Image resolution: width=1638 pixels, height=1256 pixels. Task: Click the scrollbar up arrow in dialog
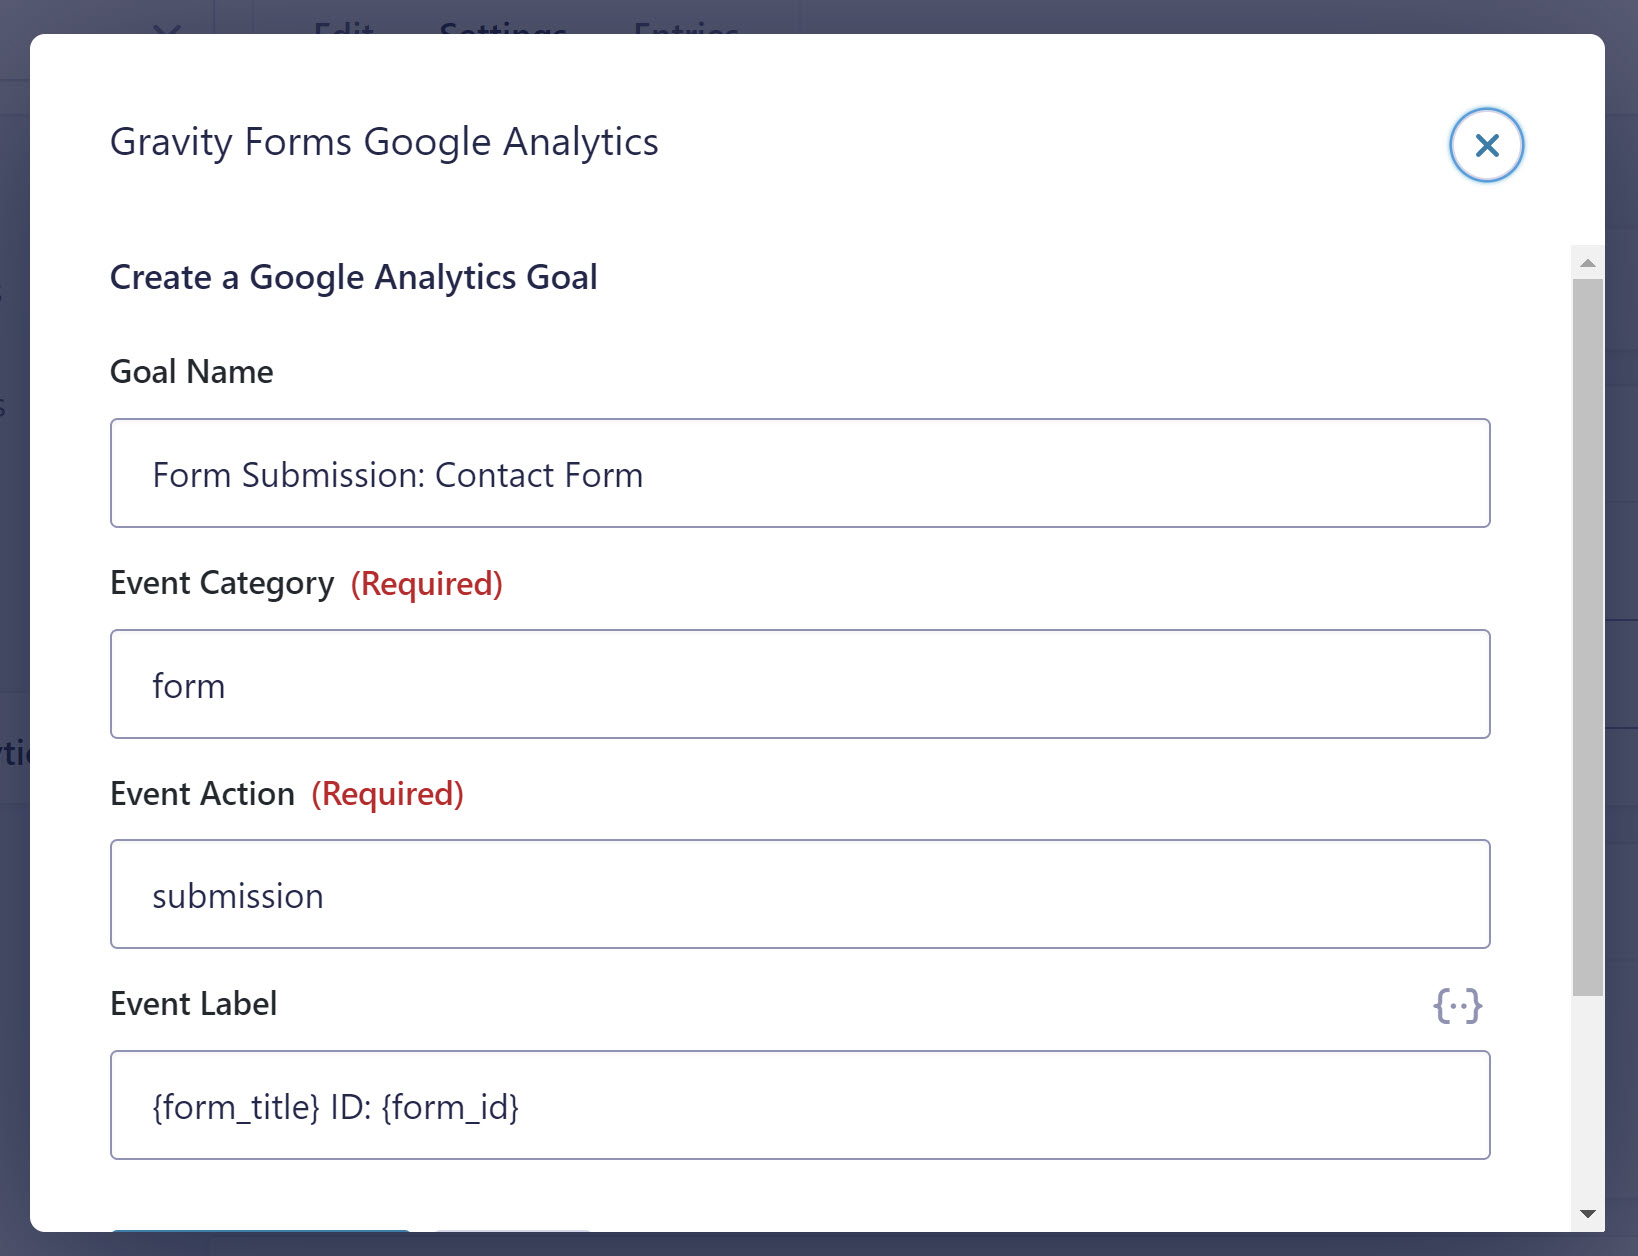point(1587,263)
